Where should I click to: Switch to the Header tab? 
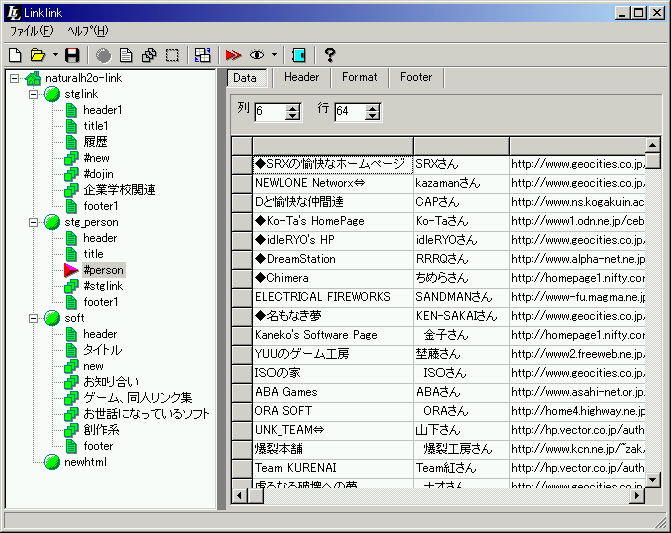[301, 77]
